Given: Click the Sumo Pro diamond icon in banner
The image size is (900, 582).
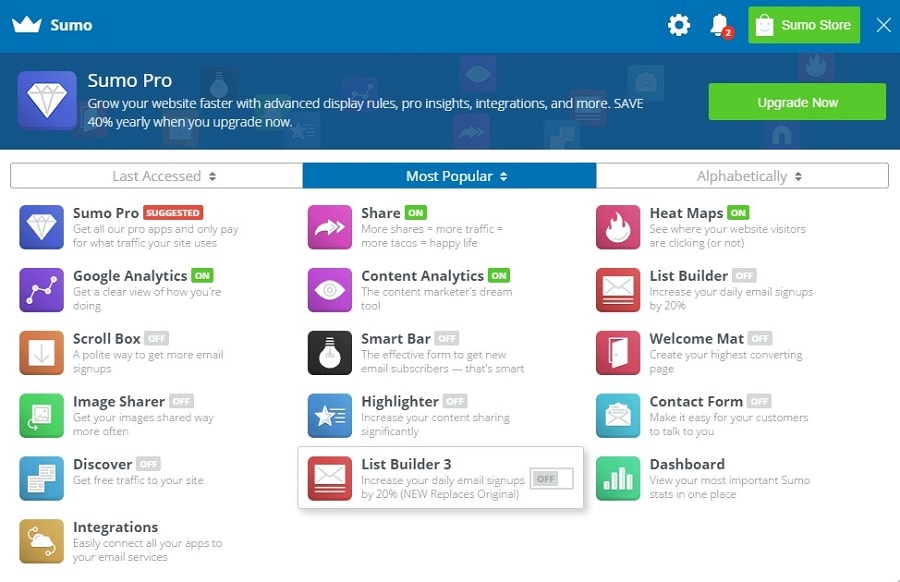Looking at the screenshot, I should [x=47, y=100].
